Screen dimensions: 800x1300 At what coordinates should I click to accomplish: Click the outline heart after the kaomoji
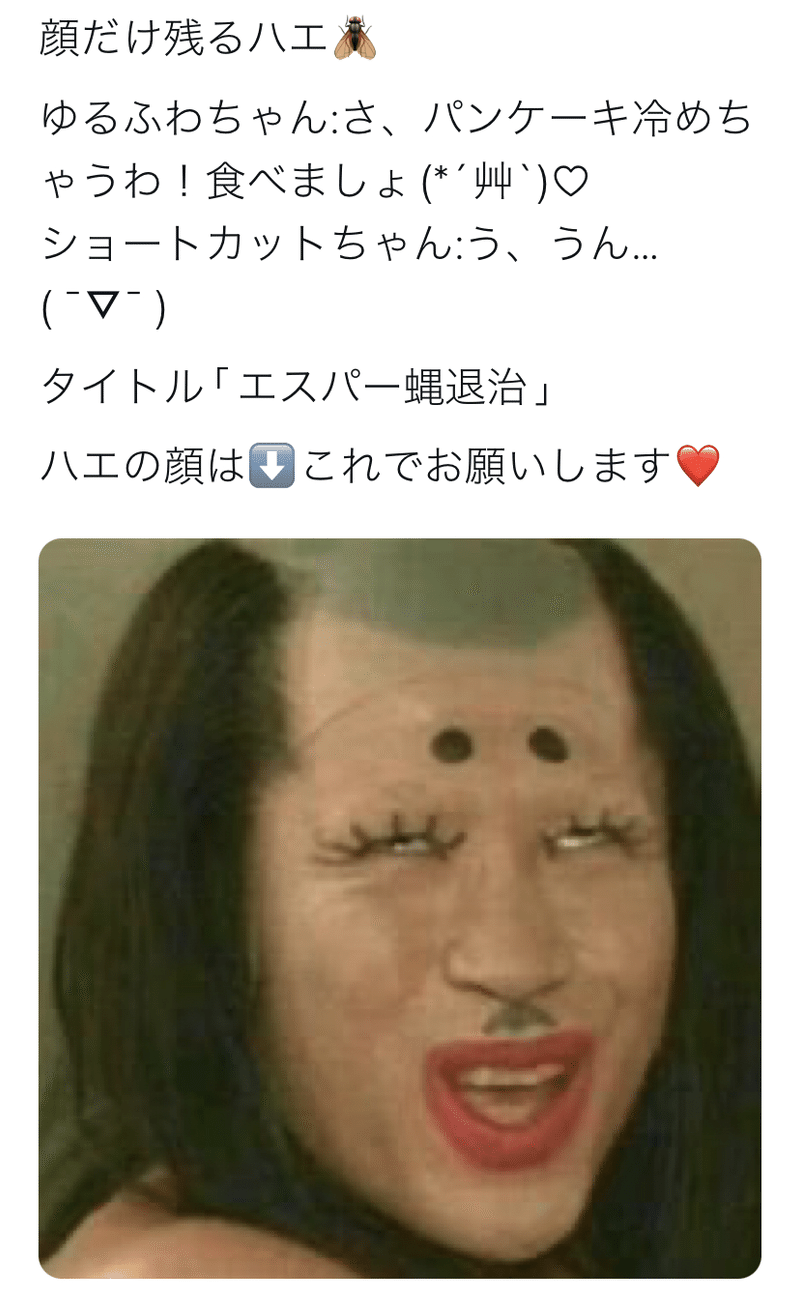570,184
